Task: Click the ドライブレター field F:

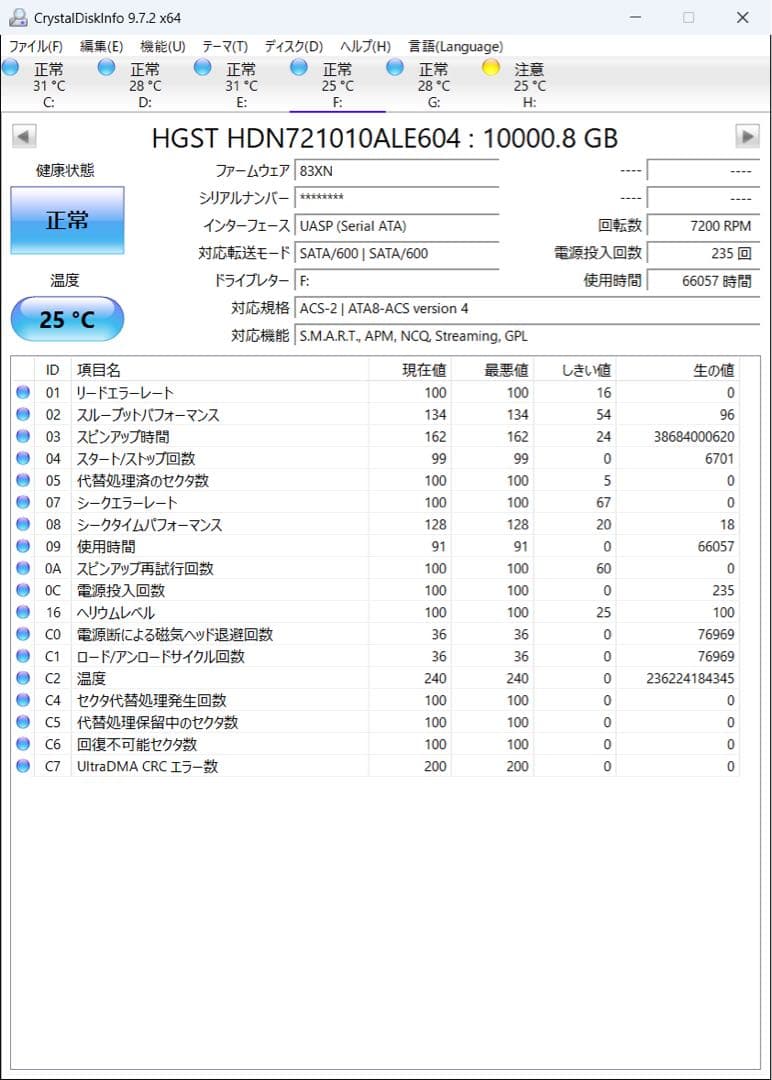Action: [397, 281]
